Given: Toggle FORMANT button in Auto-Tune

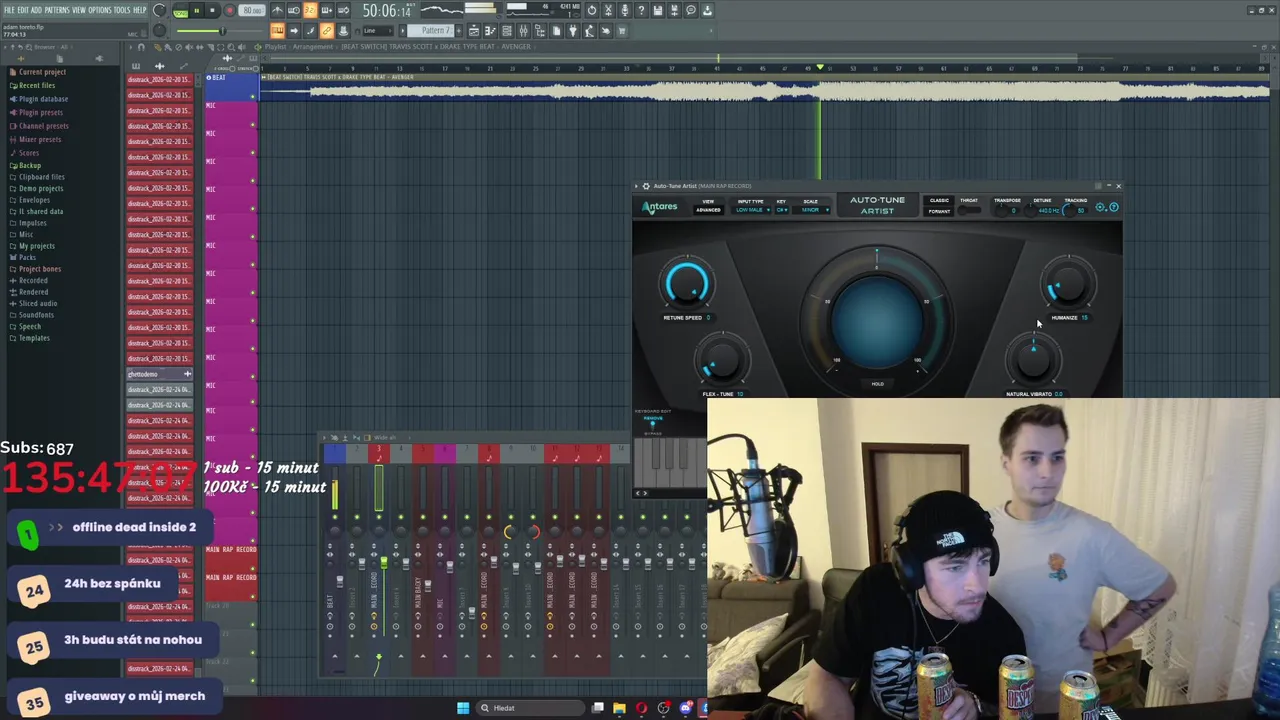Looking at the screenshot, I should click(940, 211).
